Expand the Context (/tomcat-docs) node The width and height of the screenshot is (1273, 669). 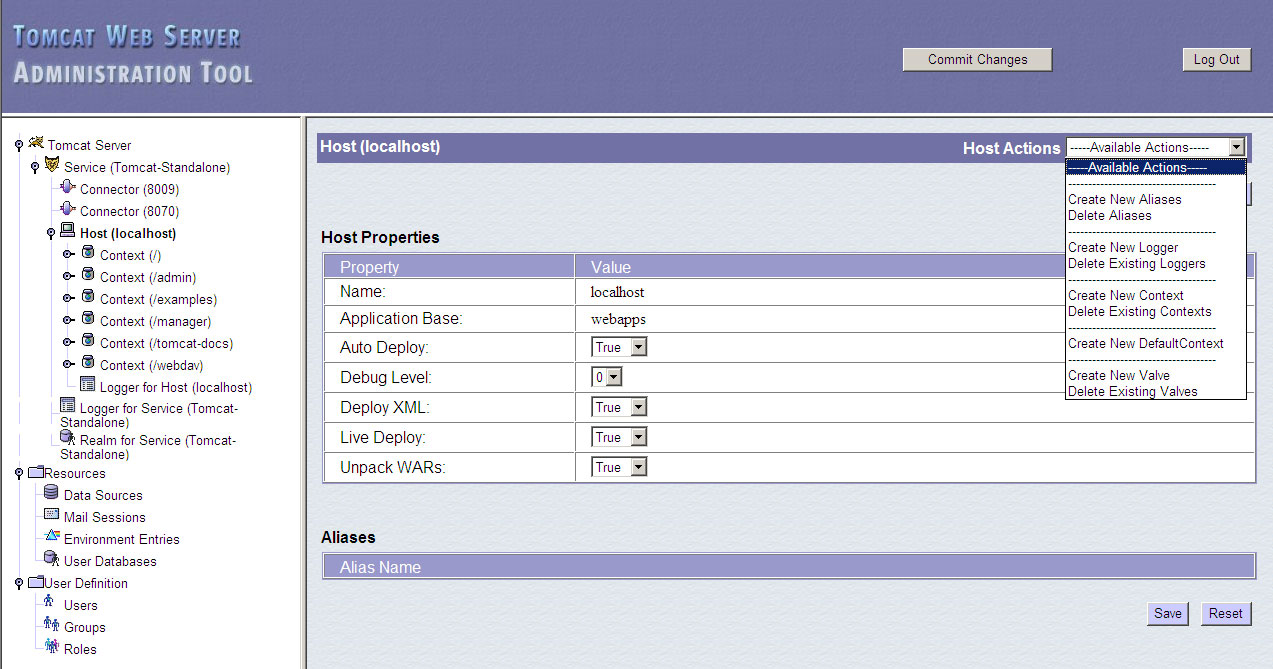pyautogui.click(x=69, y=343)
